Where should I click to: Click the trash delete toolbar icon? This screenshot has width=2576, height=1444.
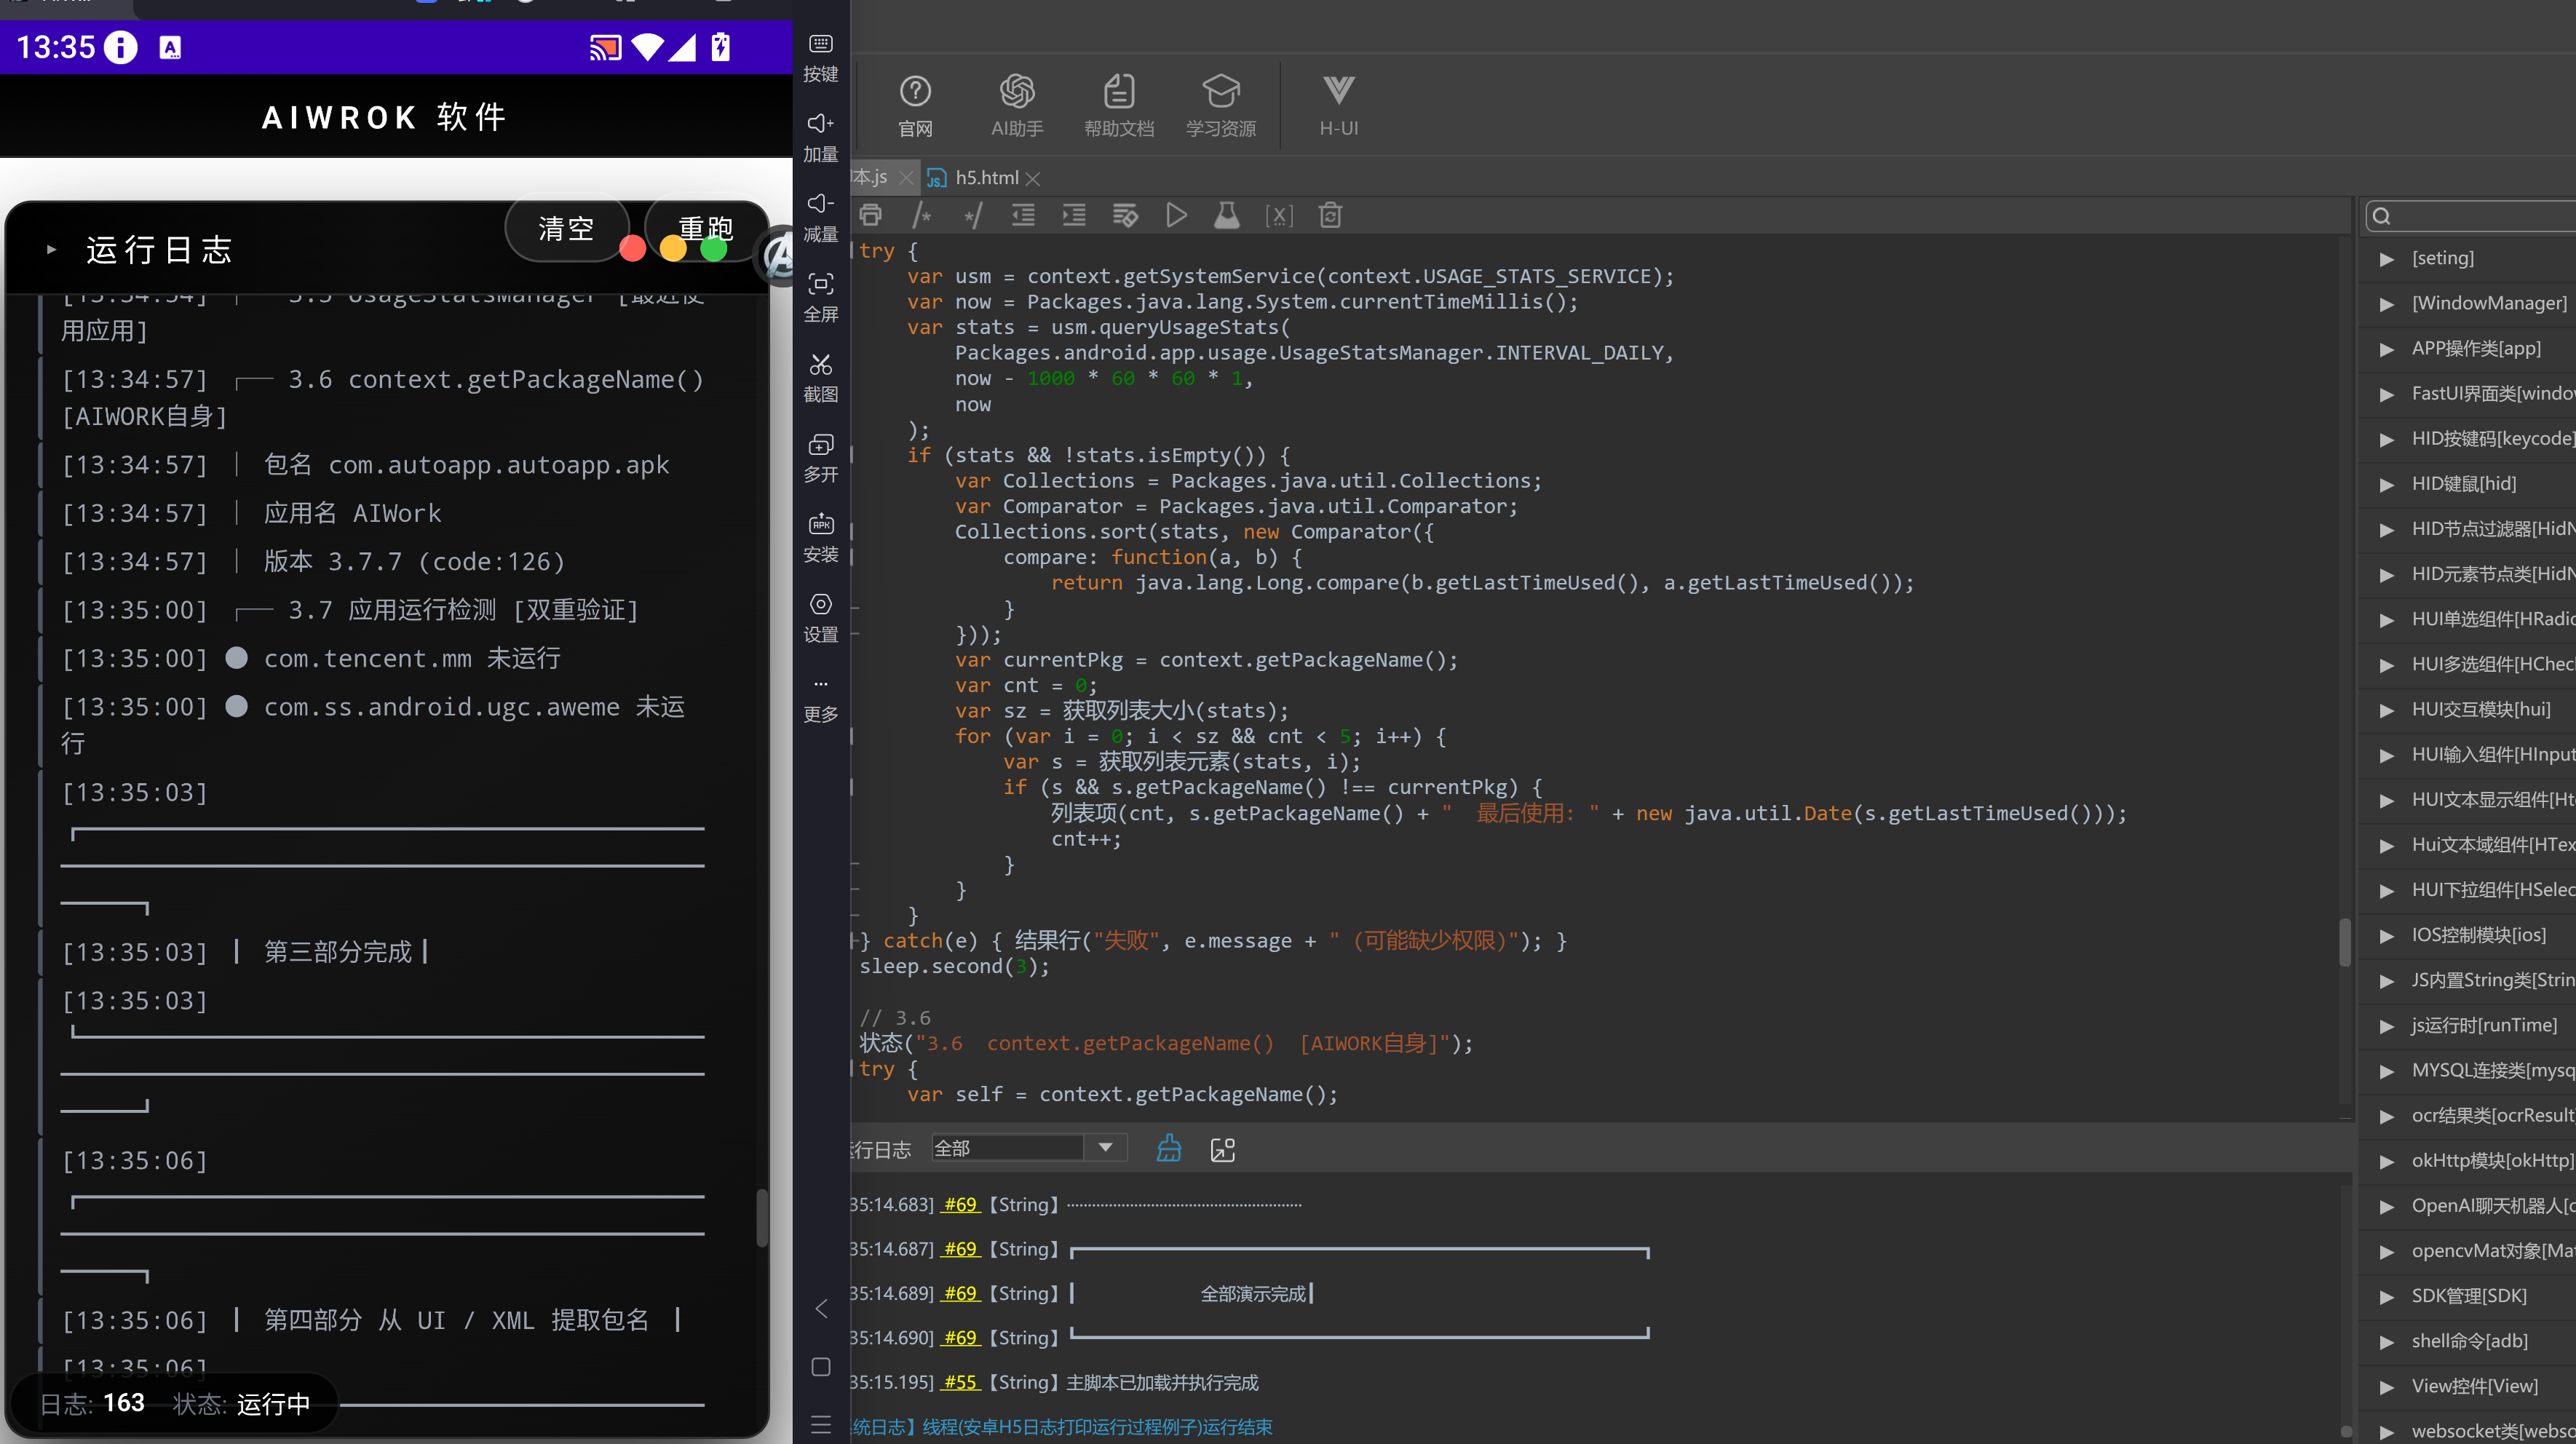click(1329, 215)
